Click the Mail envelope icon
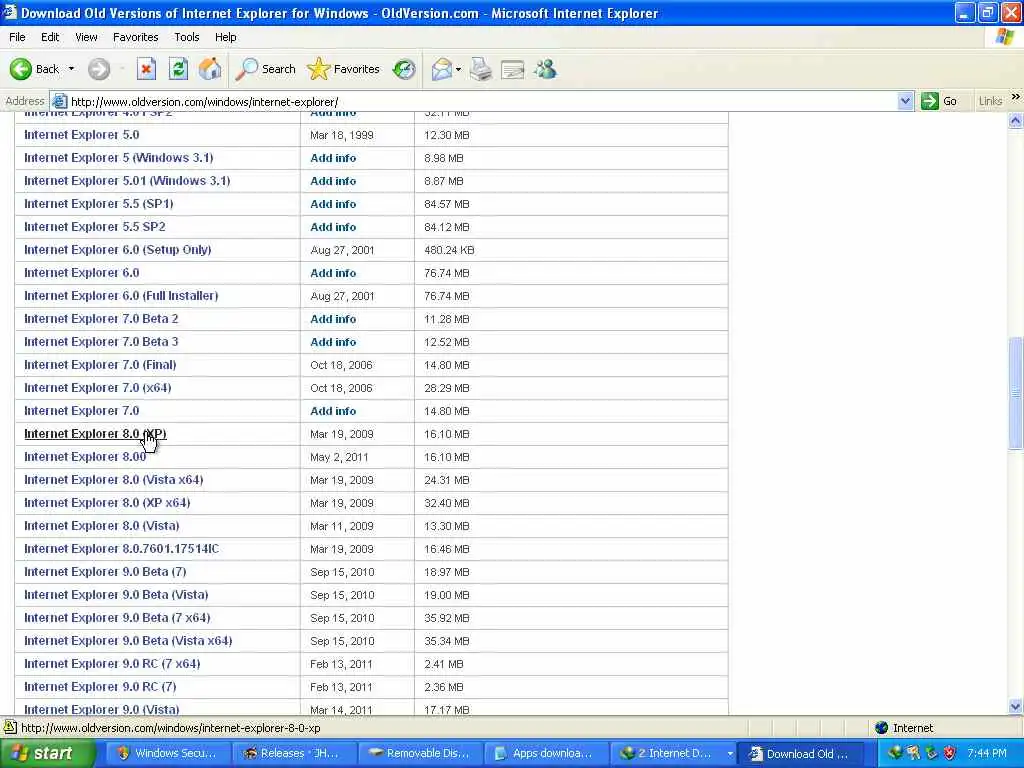 point(442,69)
